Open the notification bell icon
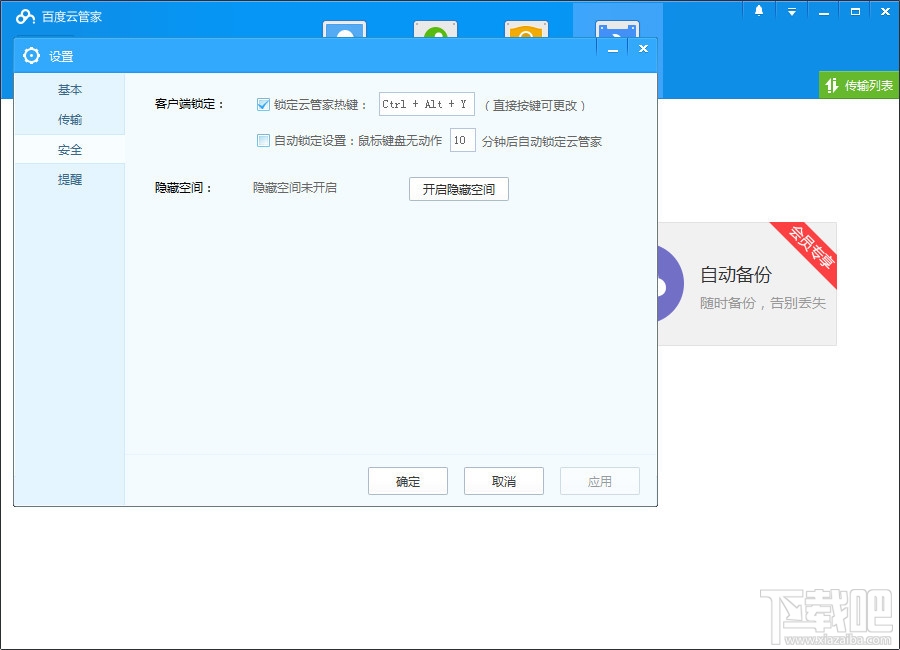The height and width of the screenshot is (650, 900). click(x=759, y=11)
